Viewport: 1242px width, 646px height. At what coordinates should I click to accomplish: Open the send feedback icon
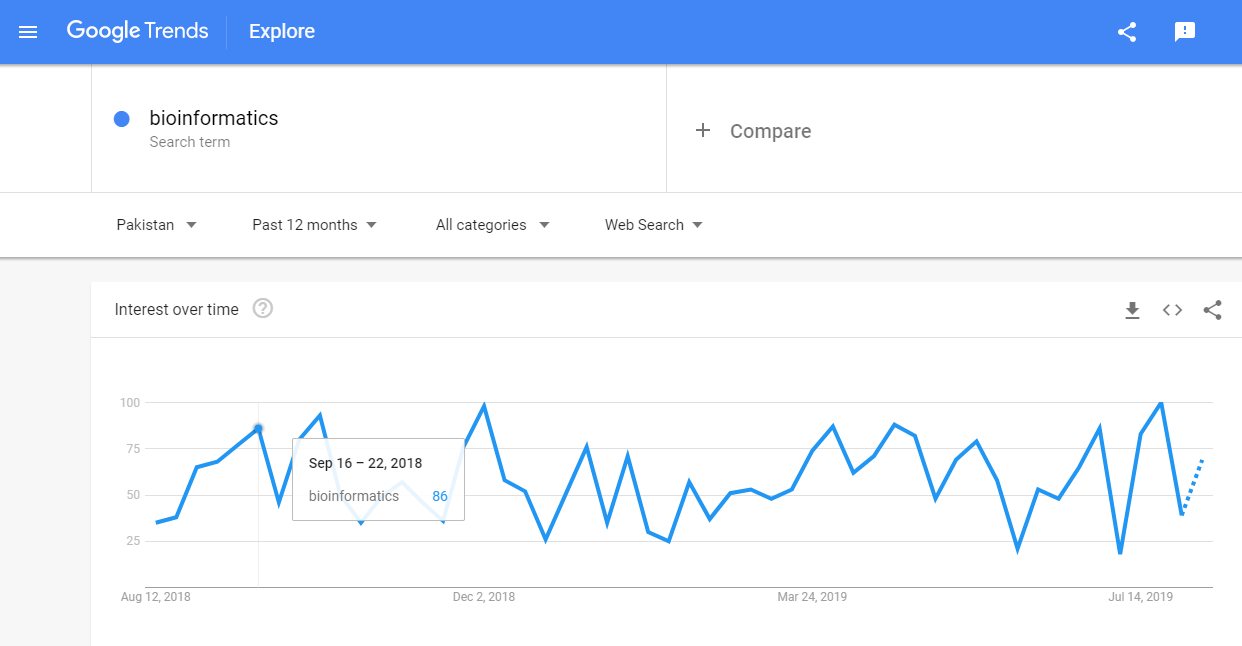pos(1185,32)
